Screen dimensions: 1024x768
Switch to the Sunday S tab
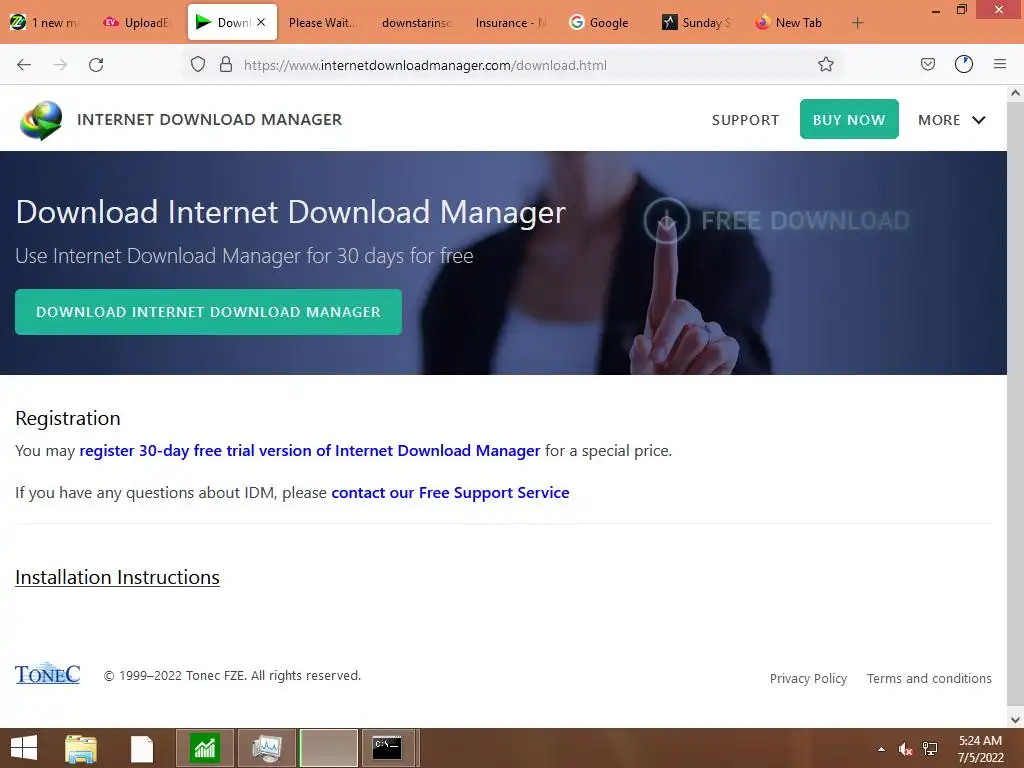[696, 23]
